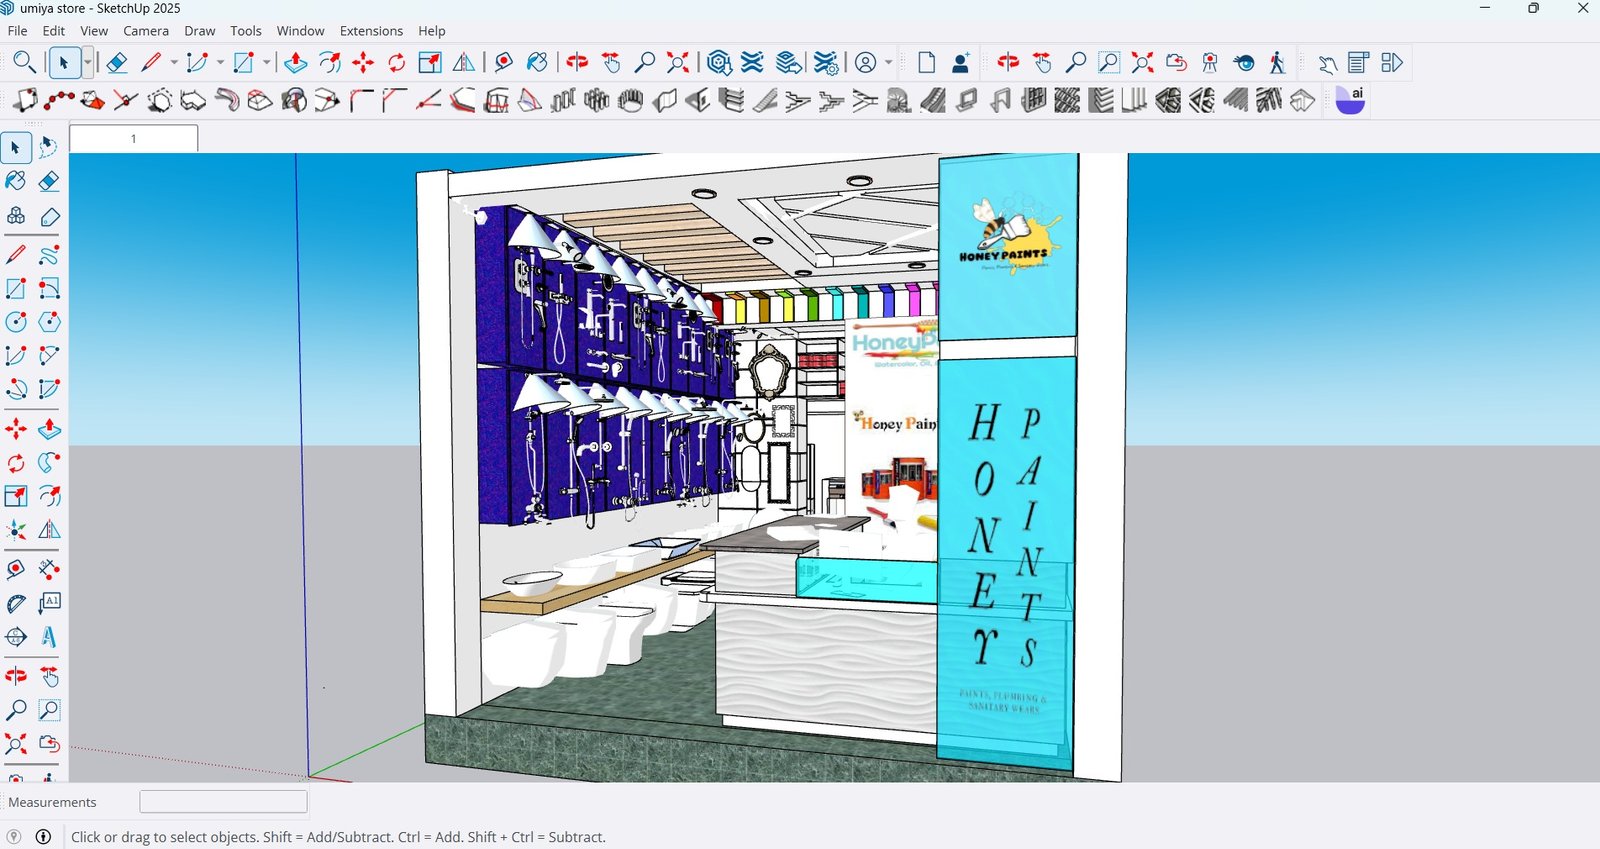Activate the 3D Text tool
Image resolution: width=1600 pixels, height=849 pixels.
[x=49, y=637]
